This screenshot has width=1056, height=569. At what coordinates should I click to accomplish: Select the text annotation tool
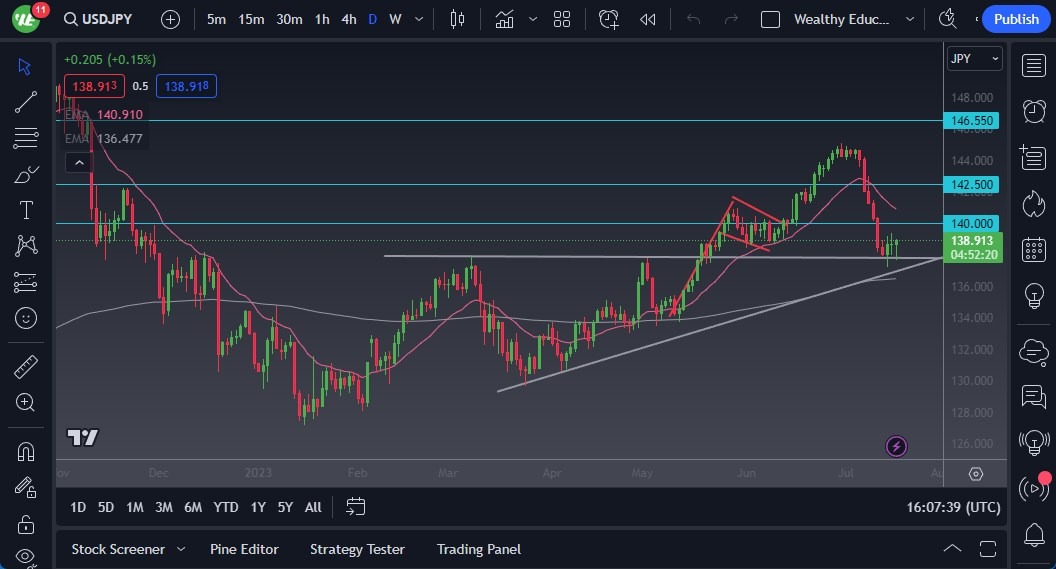coord(26,210)
